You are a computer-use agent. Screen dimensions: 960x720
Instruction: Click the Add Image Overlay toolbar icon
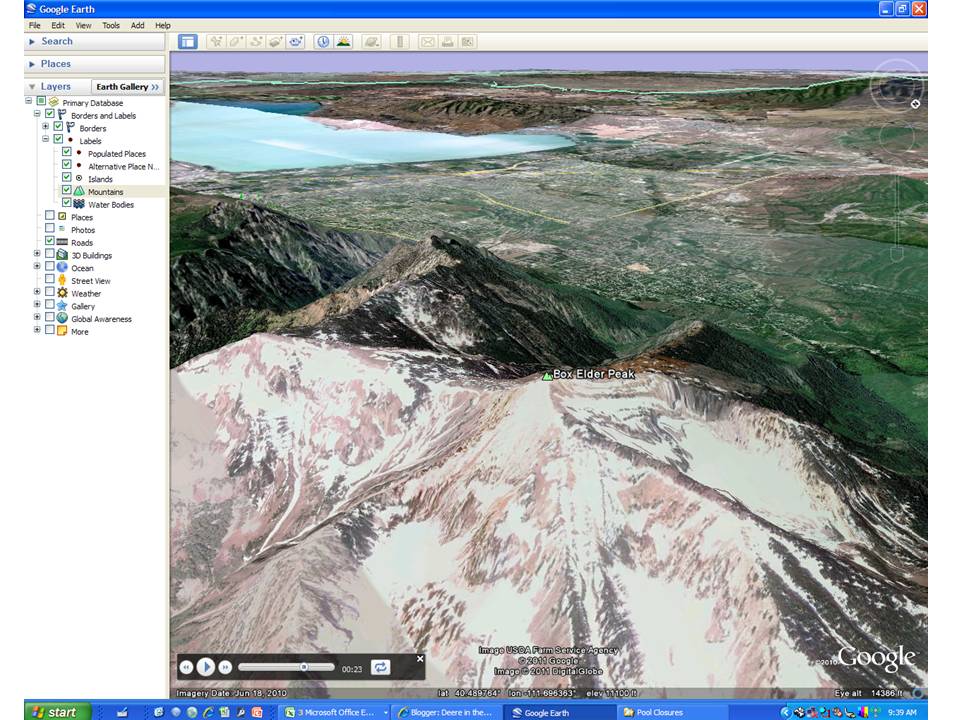coord(276,42)
